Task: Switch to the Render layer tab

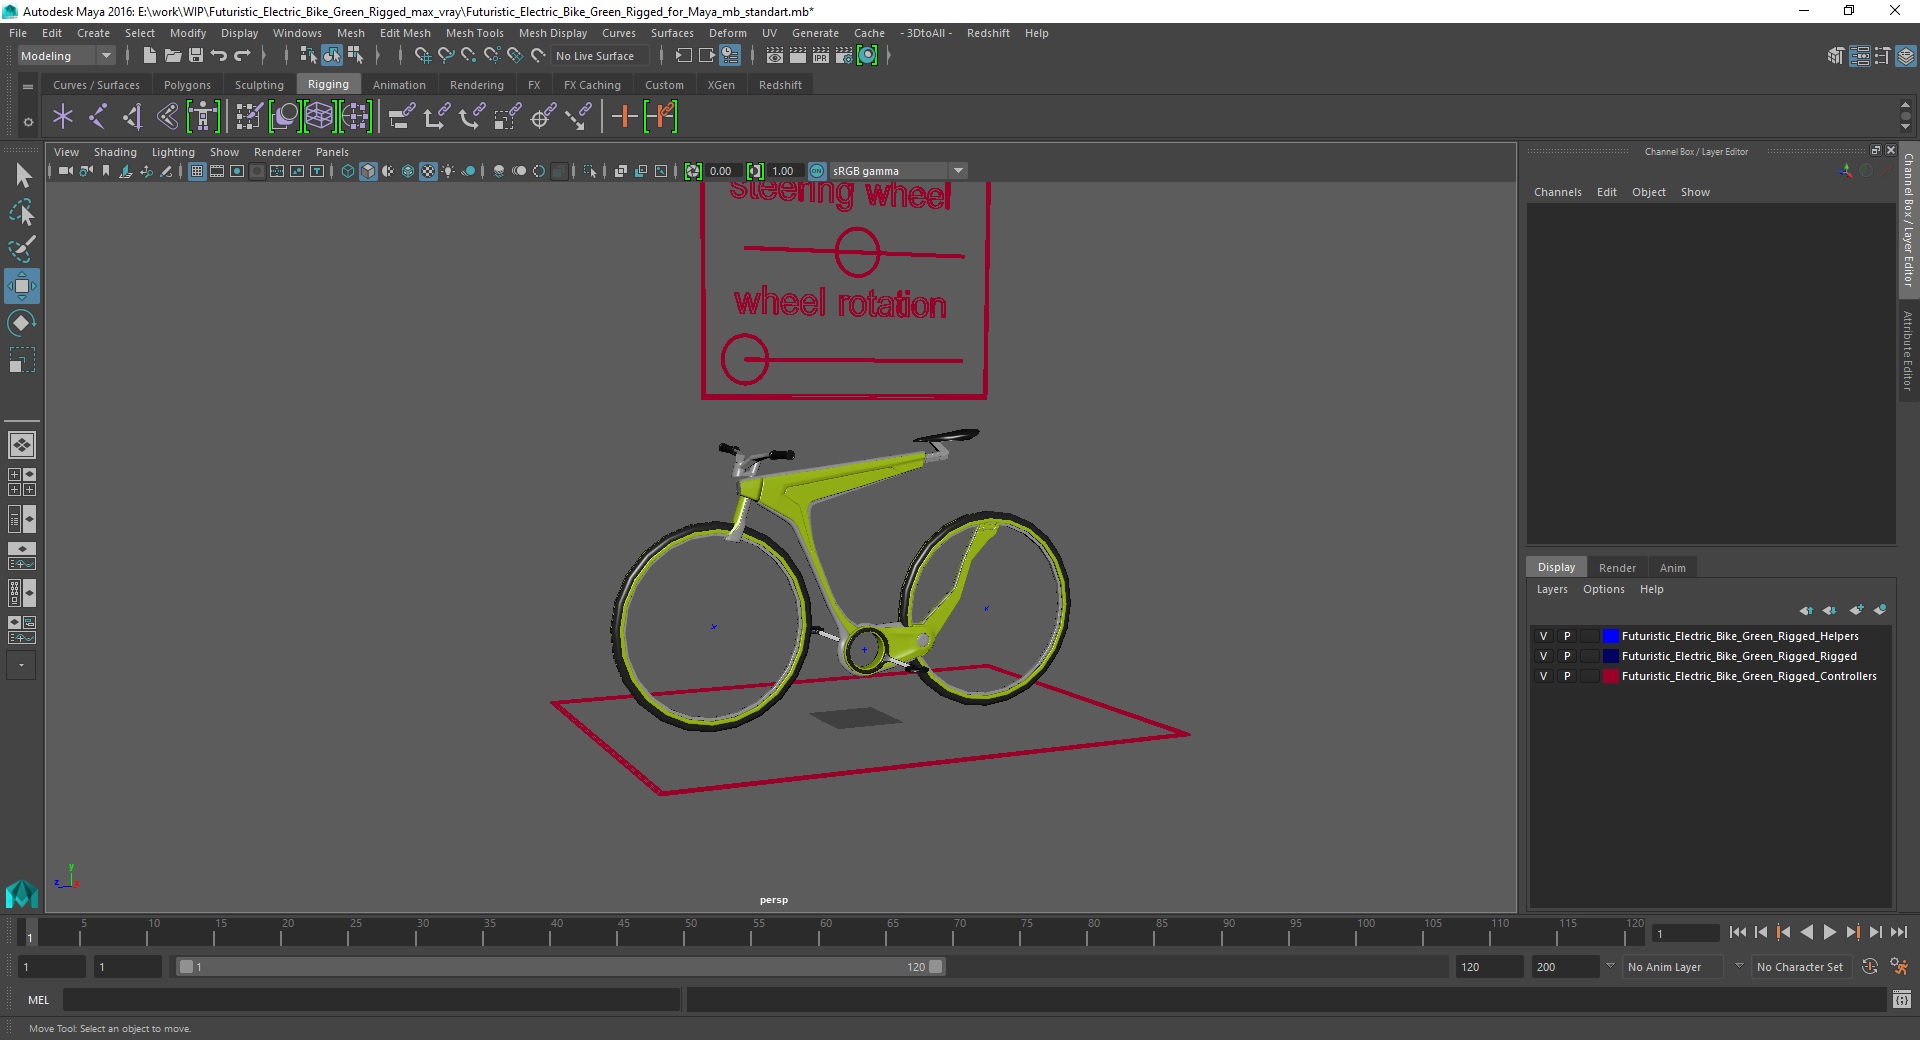Action: (x=1617, y=567)
